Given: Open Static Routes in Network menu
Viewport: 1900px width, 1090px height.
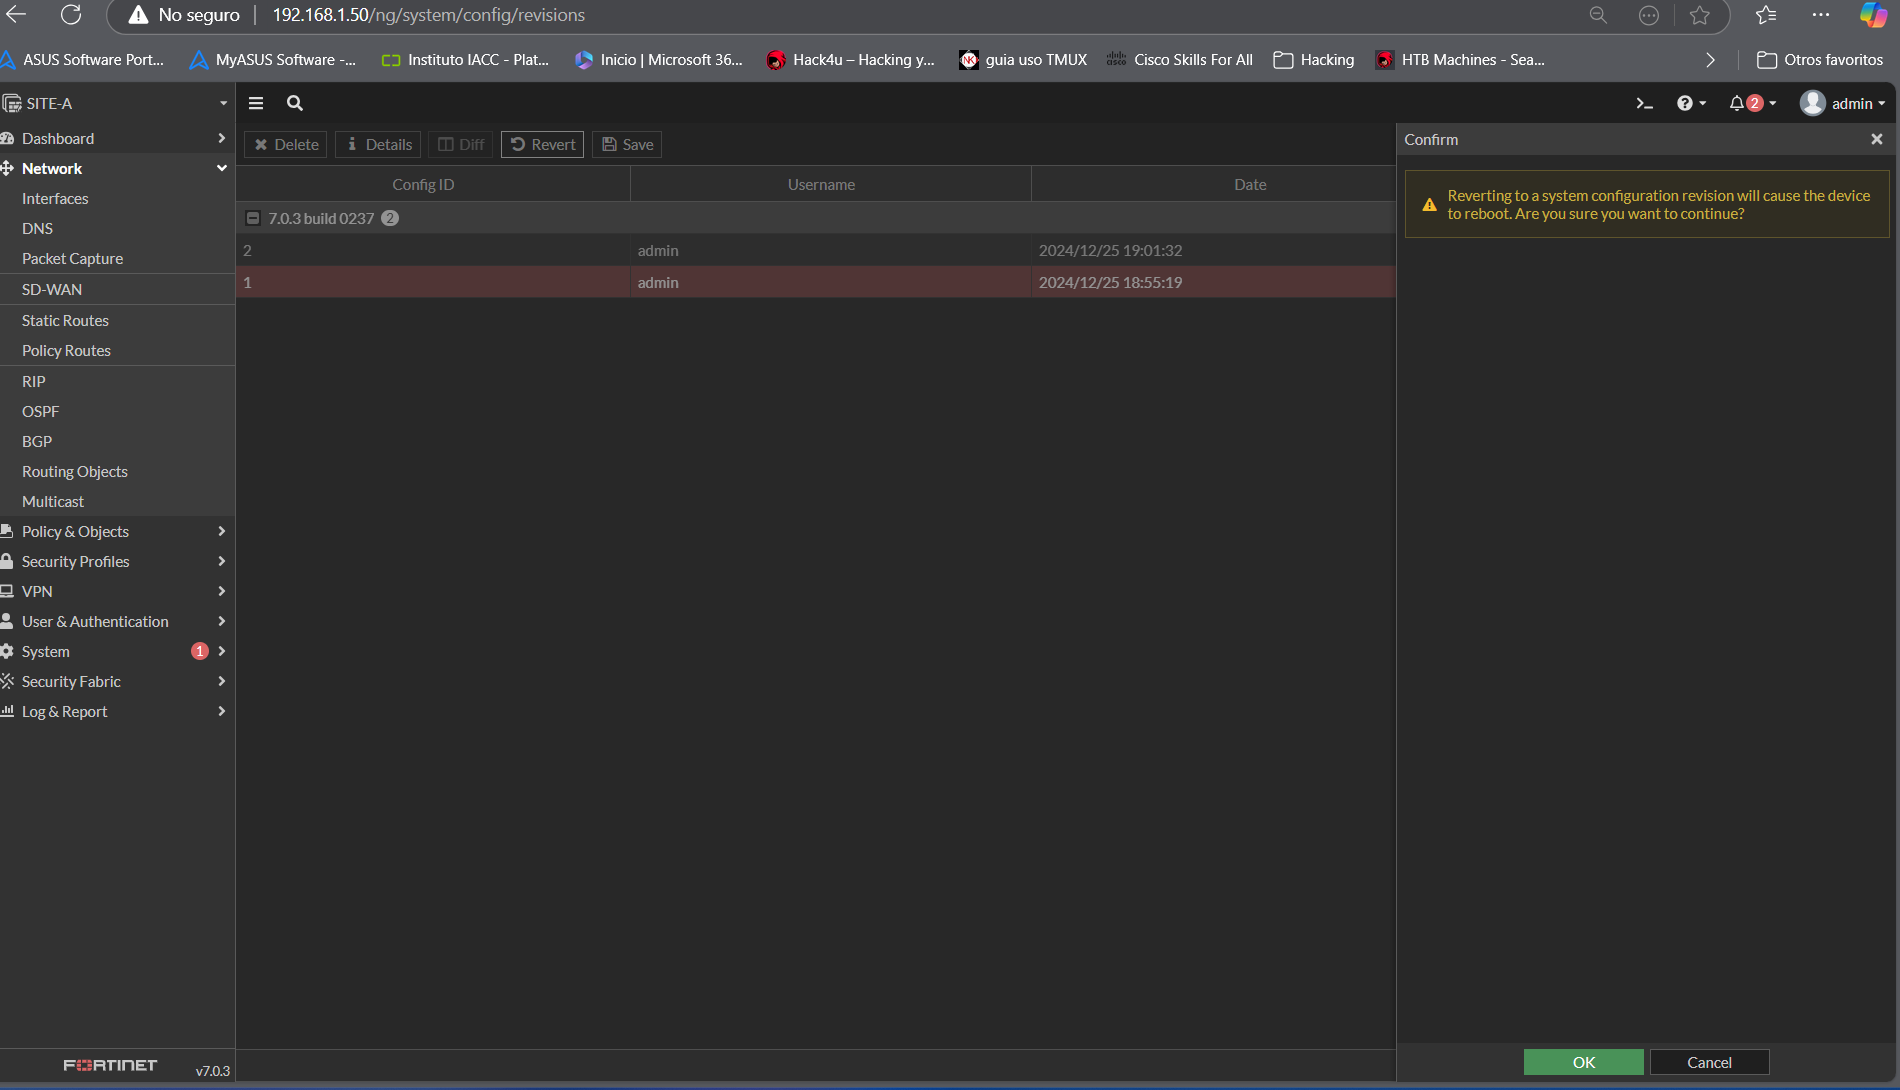Looking at the screenshot, I should pos(65,320).
